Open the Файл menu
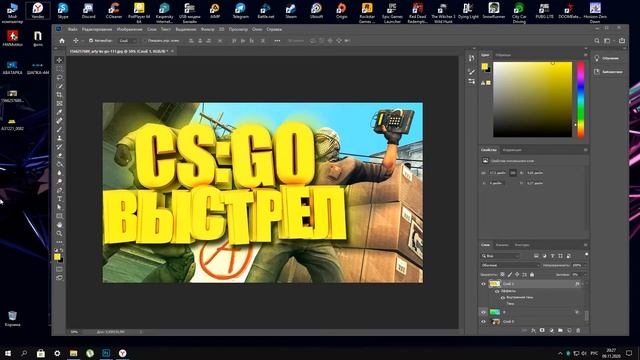The image size is (640, 360). point(73,29)
